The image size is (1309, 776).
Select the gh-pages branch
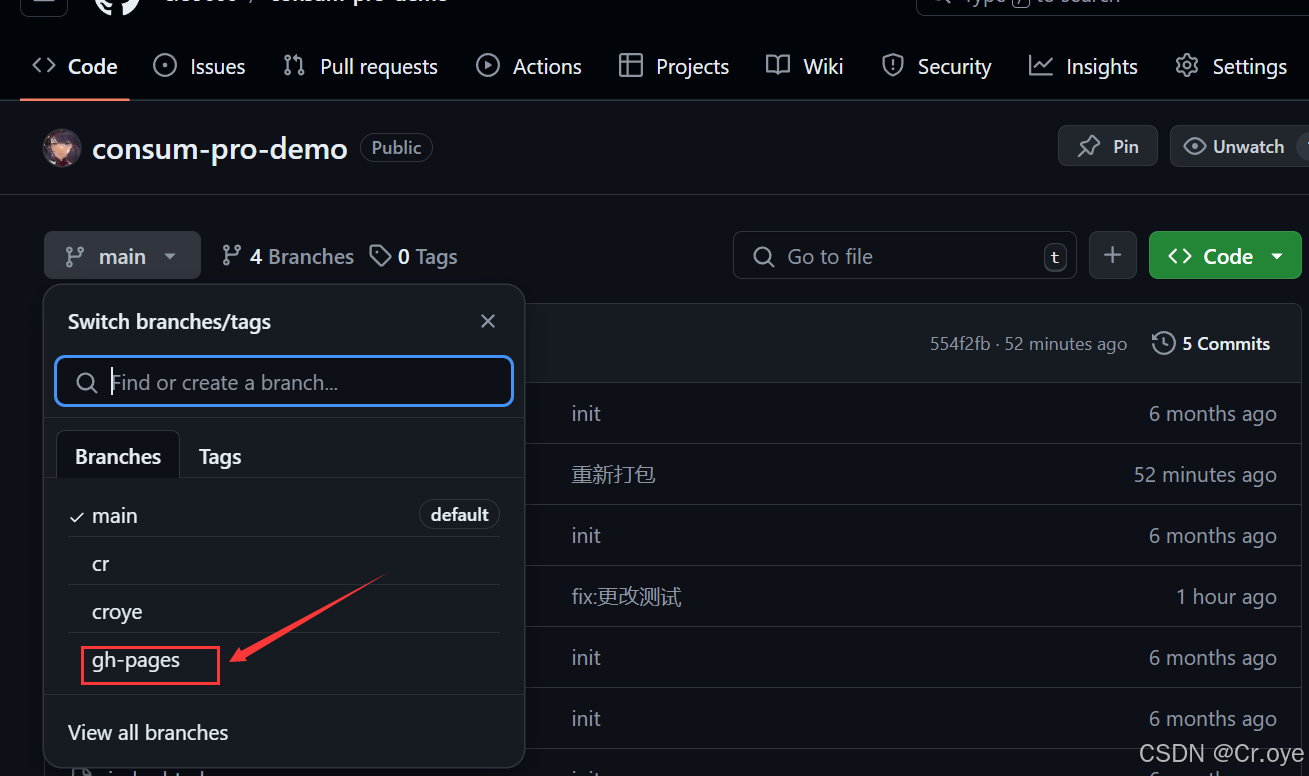pyautogui.click(x=284, y=659)
